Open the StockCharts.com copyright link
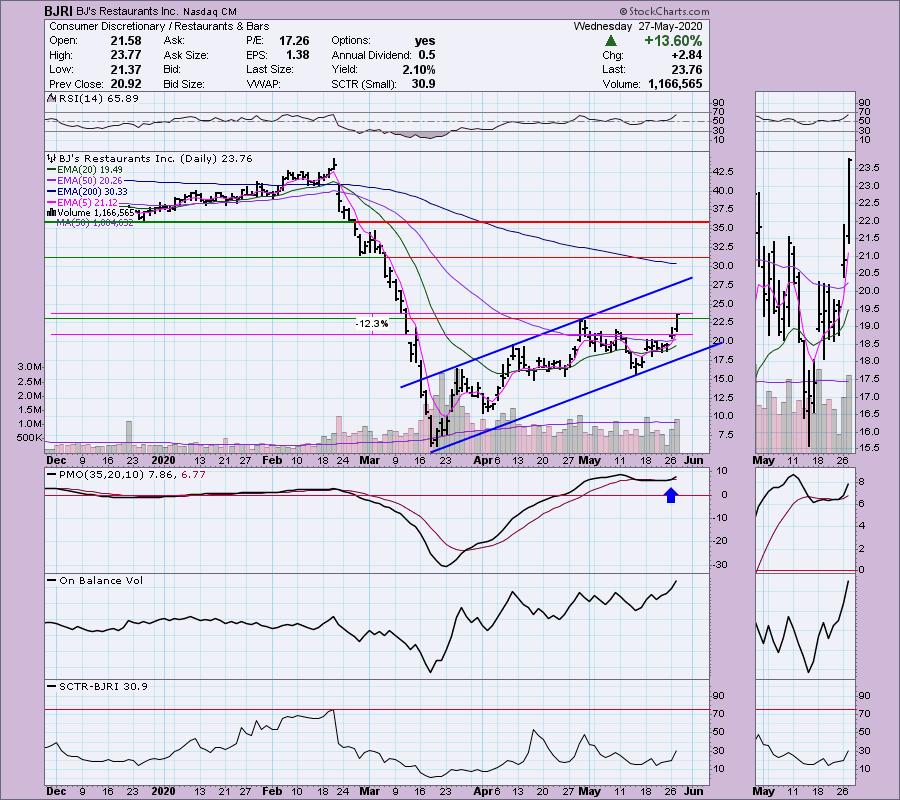 pos(664,11)
